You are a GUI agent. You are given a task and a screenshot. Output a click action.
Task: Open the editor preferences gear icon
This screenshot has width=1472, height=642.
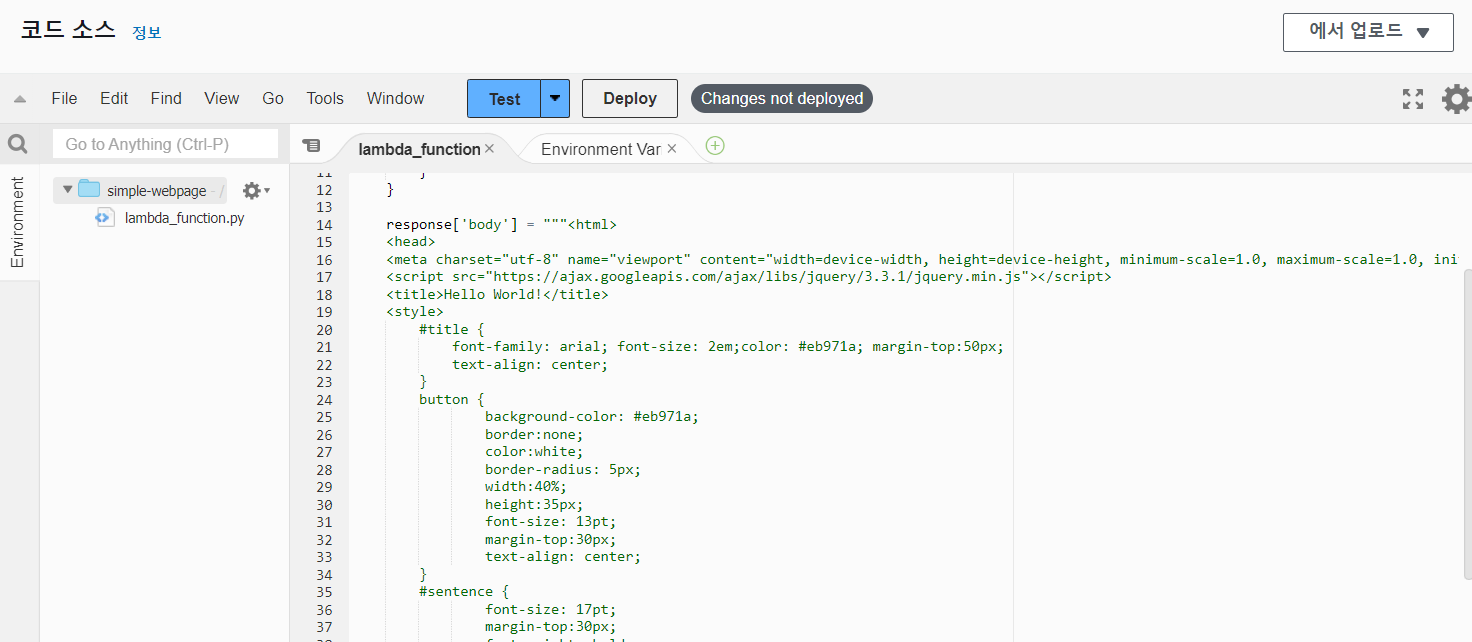1456,99
